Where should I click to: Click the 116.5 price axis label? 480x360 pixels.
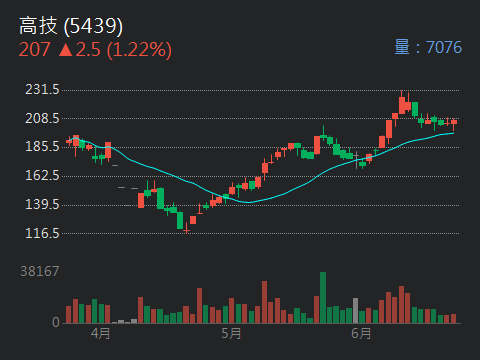42,233
